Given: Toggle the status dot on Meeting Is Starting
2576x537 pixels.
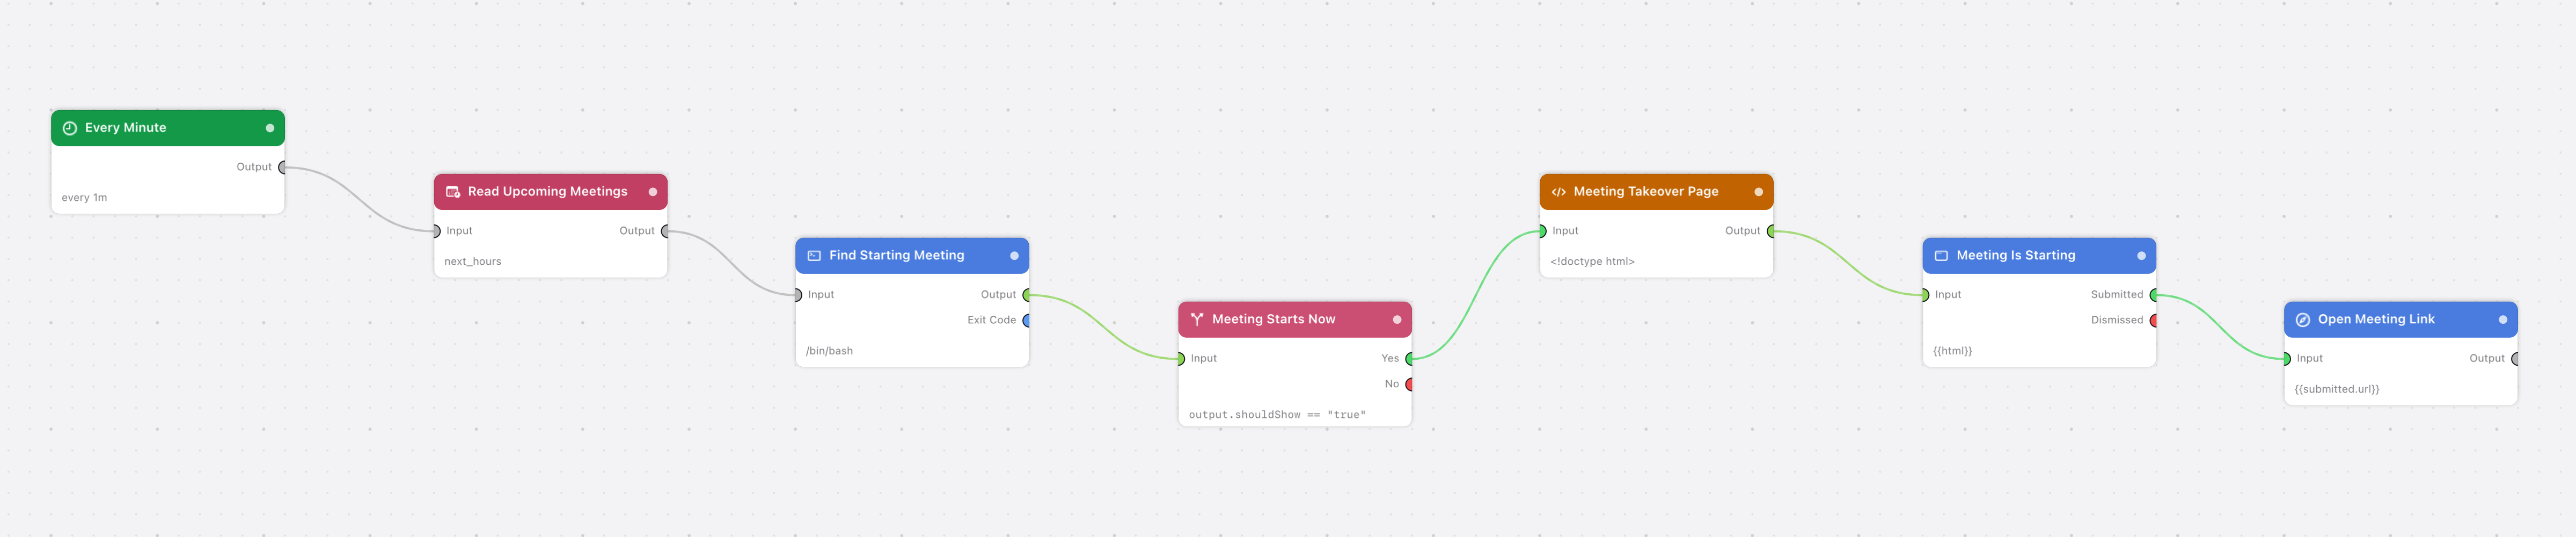Looking at the screenshot, I should coord(2141,256).
